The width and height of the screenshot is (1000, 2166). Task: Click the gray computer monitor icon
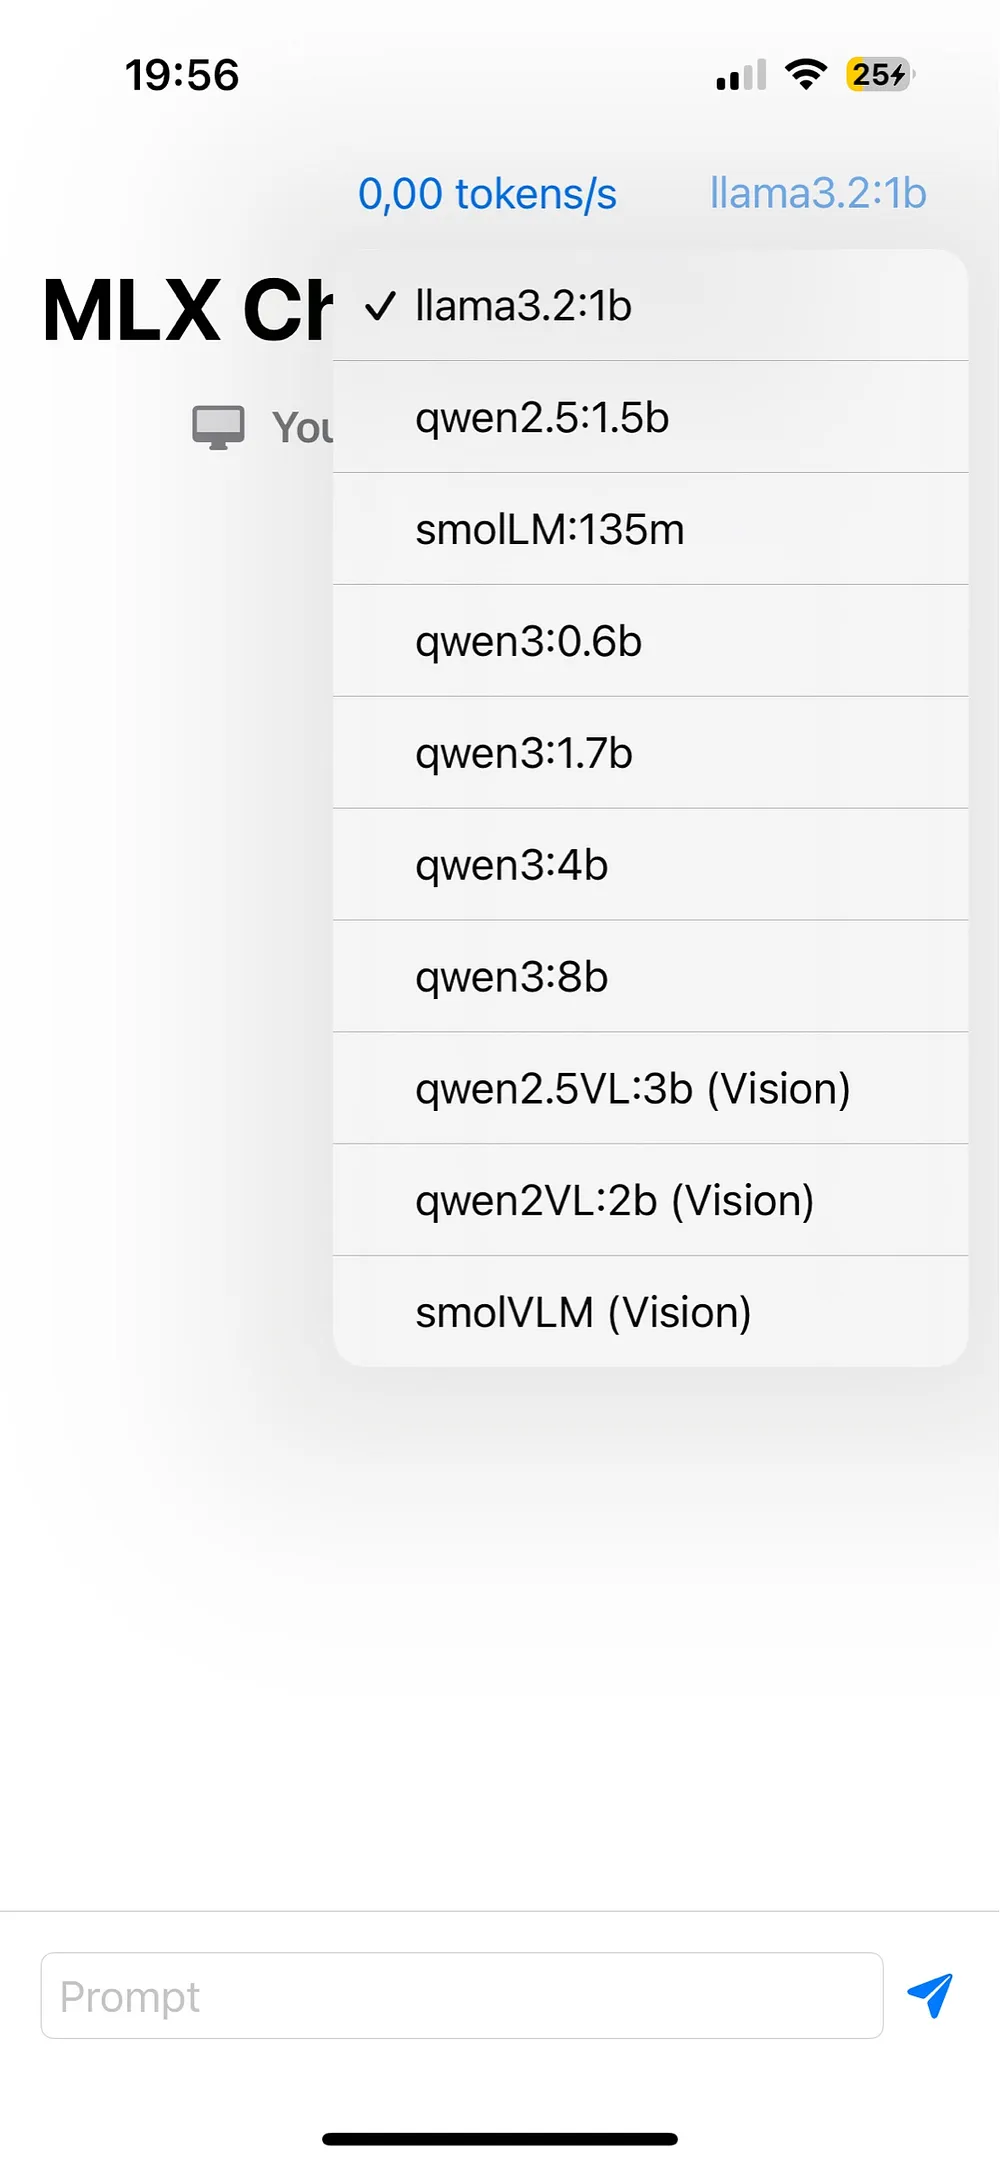(218, 428)
